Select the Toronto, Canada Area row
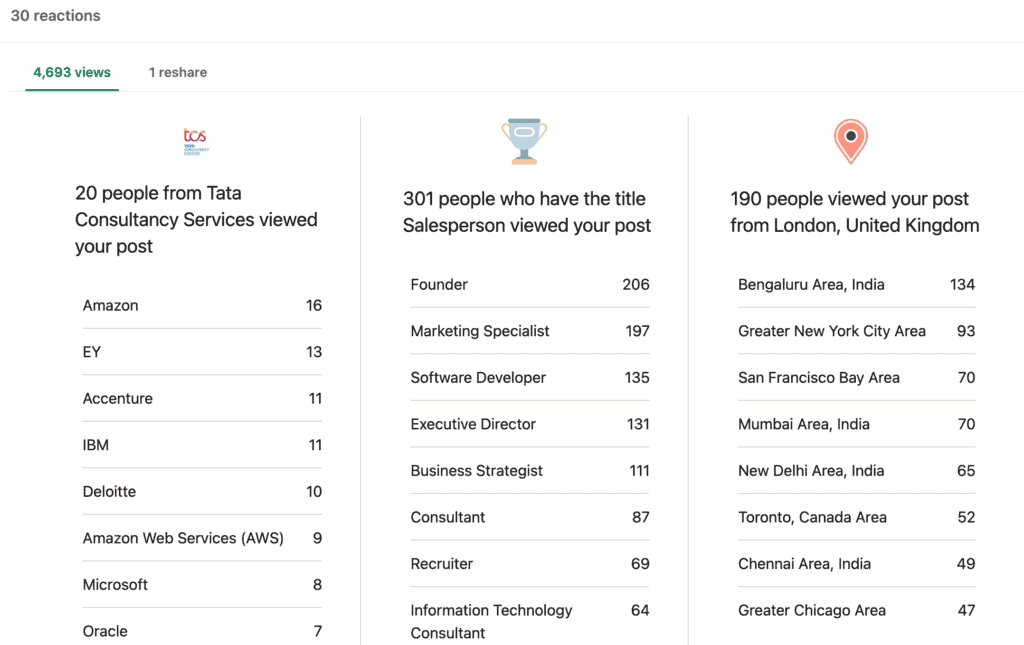 (856, 517)
